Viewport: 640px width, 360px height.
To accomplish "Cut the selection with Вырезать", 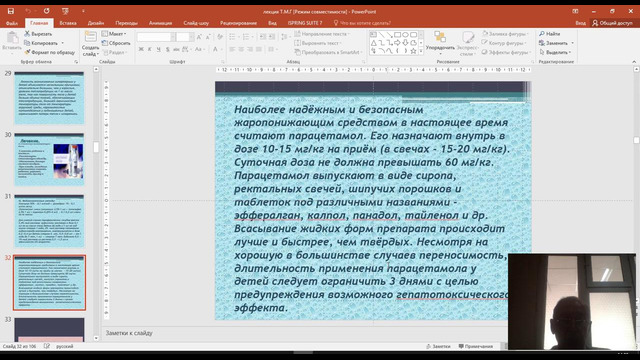I will tap(38, 34).
